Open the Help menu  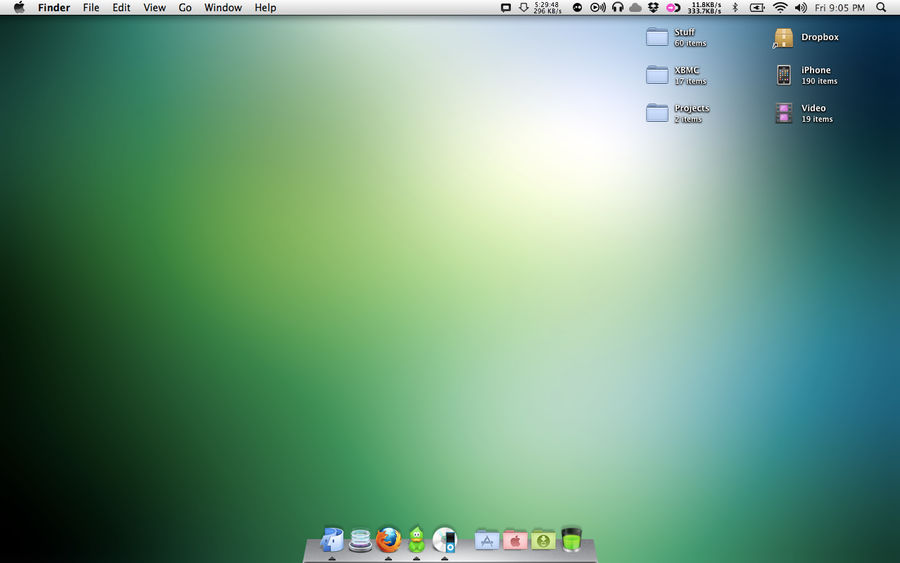[265, 7]
